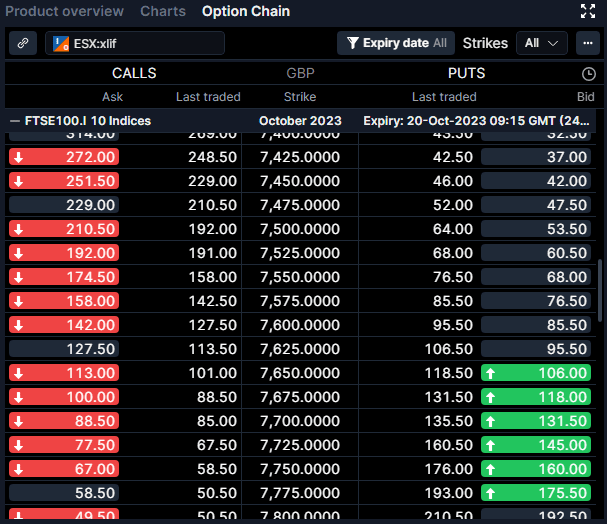Click the red down arrow on 272.00 ask
Viewport: 607px width, 524px height.
click(x=20, y=157)
